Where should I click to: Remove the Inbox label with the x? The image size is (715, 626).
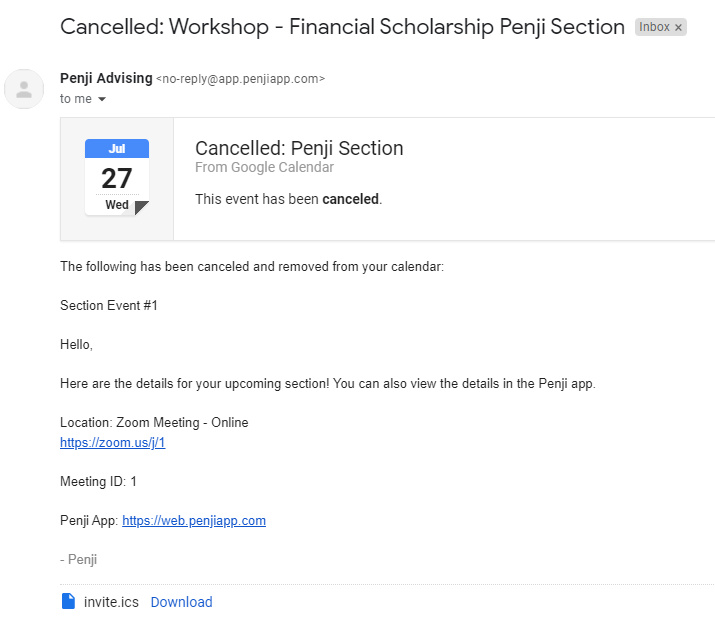coord(678,27)
